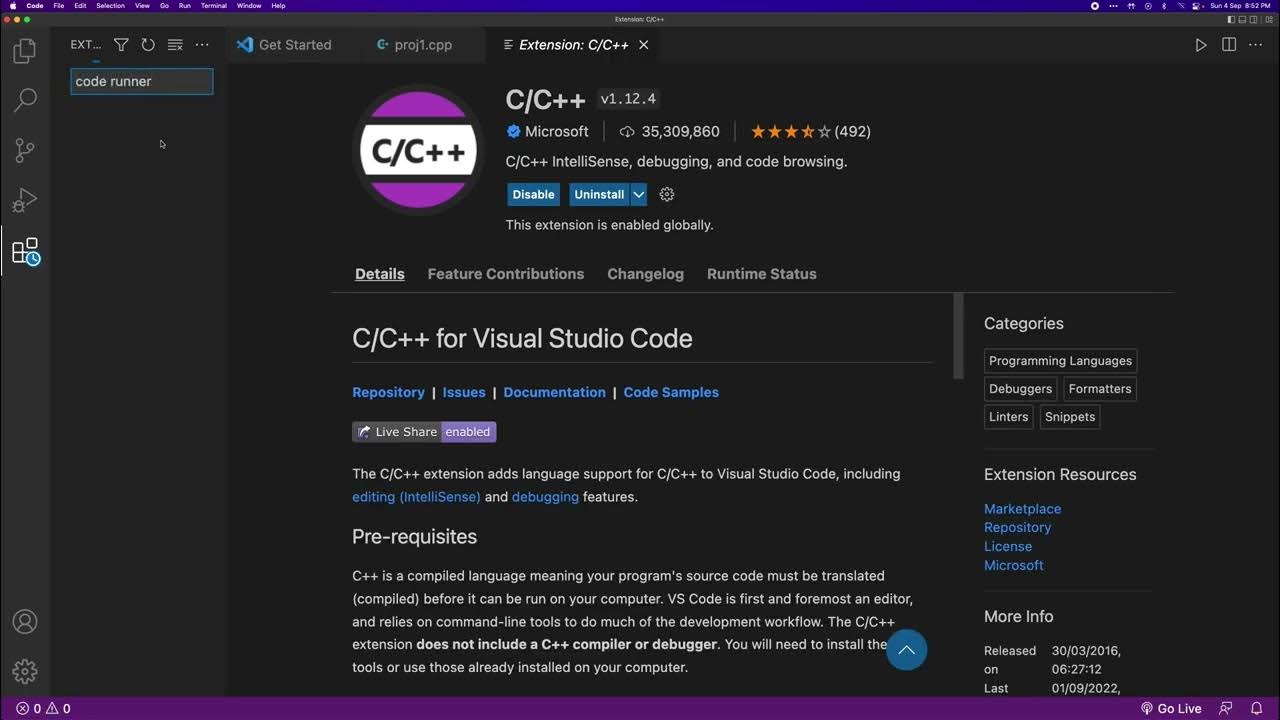This screenshot has height=720, width=1280.
Task: Open the Repository link under Extension Resources
Action: [x=1017, y=527]
